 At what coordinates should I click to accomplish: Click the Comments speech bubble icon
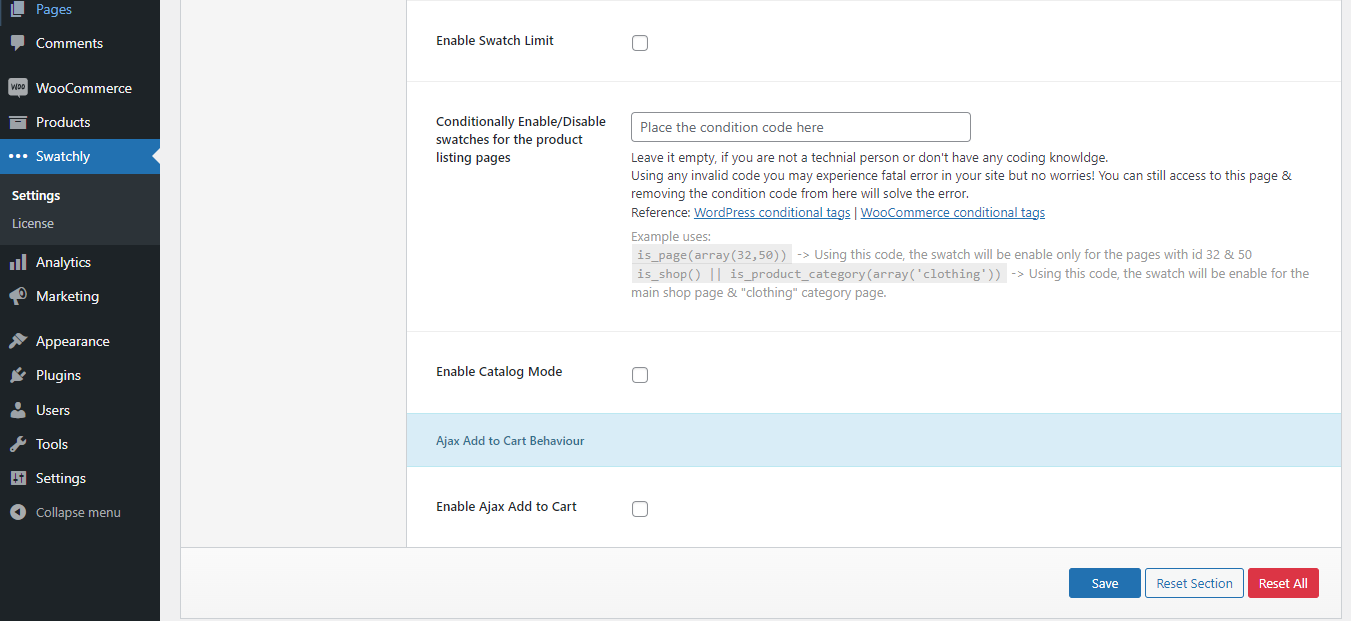coord(17,43)
